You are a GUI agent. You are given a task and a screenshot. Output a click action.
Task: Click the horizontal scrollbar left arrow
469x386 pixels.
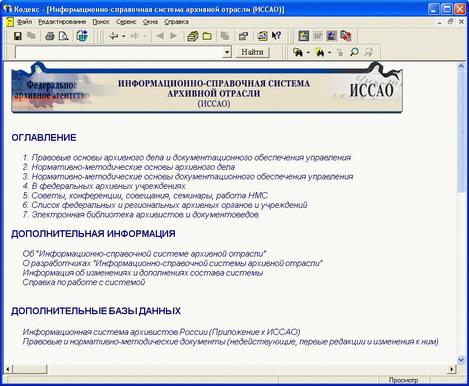[8, 369]
